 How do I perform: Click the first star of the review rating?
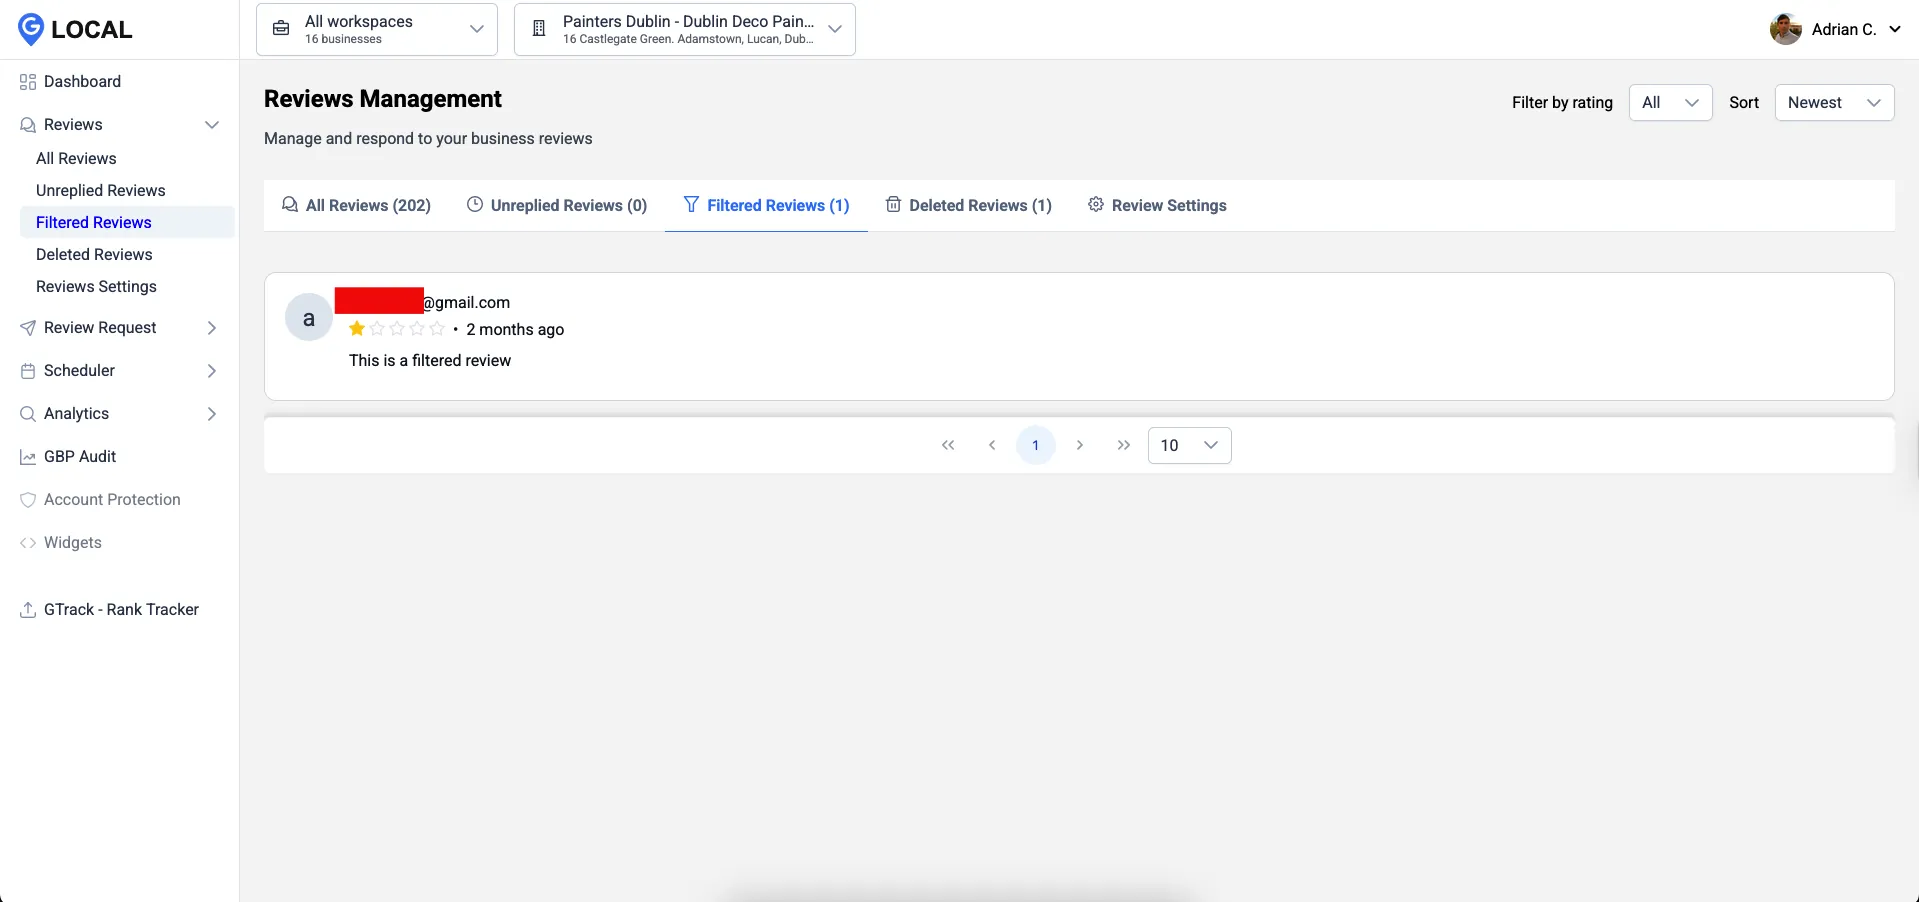click(357, 329)
